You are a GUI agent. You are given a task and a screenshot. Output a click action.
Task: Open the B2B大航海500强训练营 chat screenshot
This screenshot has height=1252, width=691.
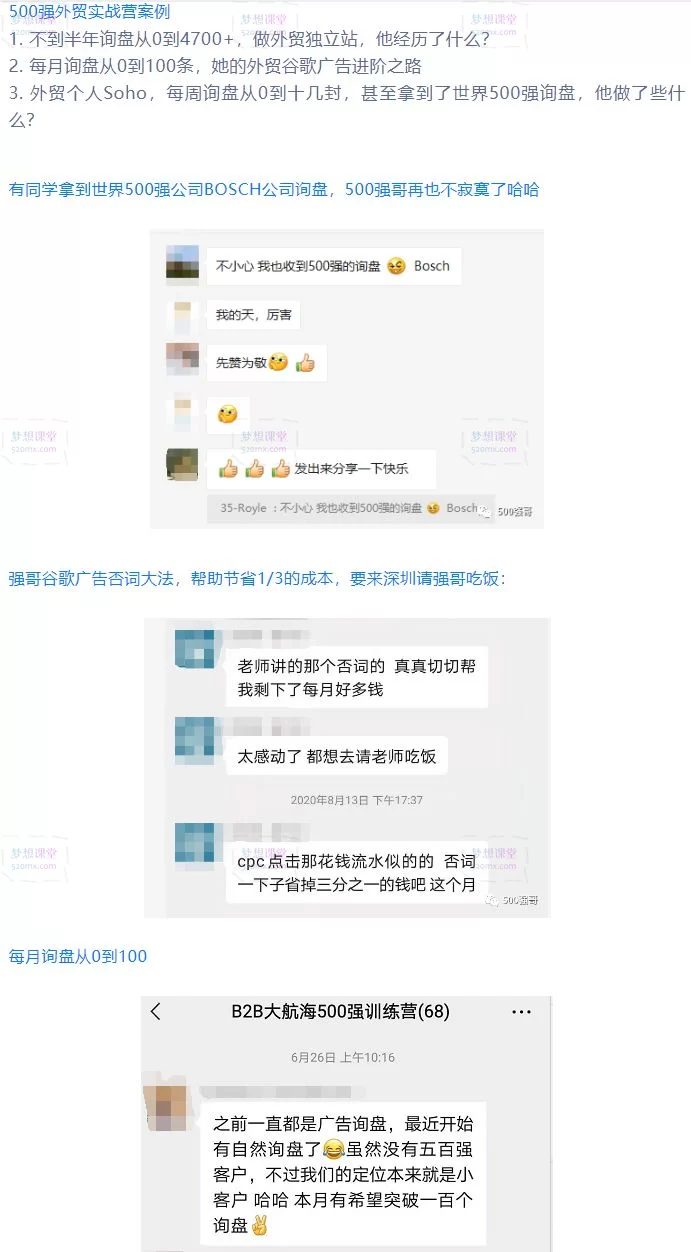coord(346,1123)
